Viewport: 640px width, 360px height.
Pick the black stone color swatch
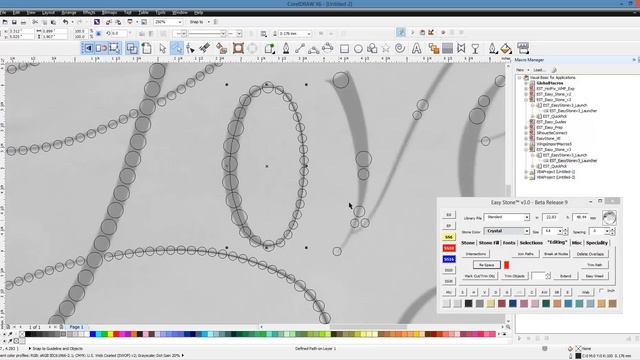pyautogui.click(x=469, y=303)
